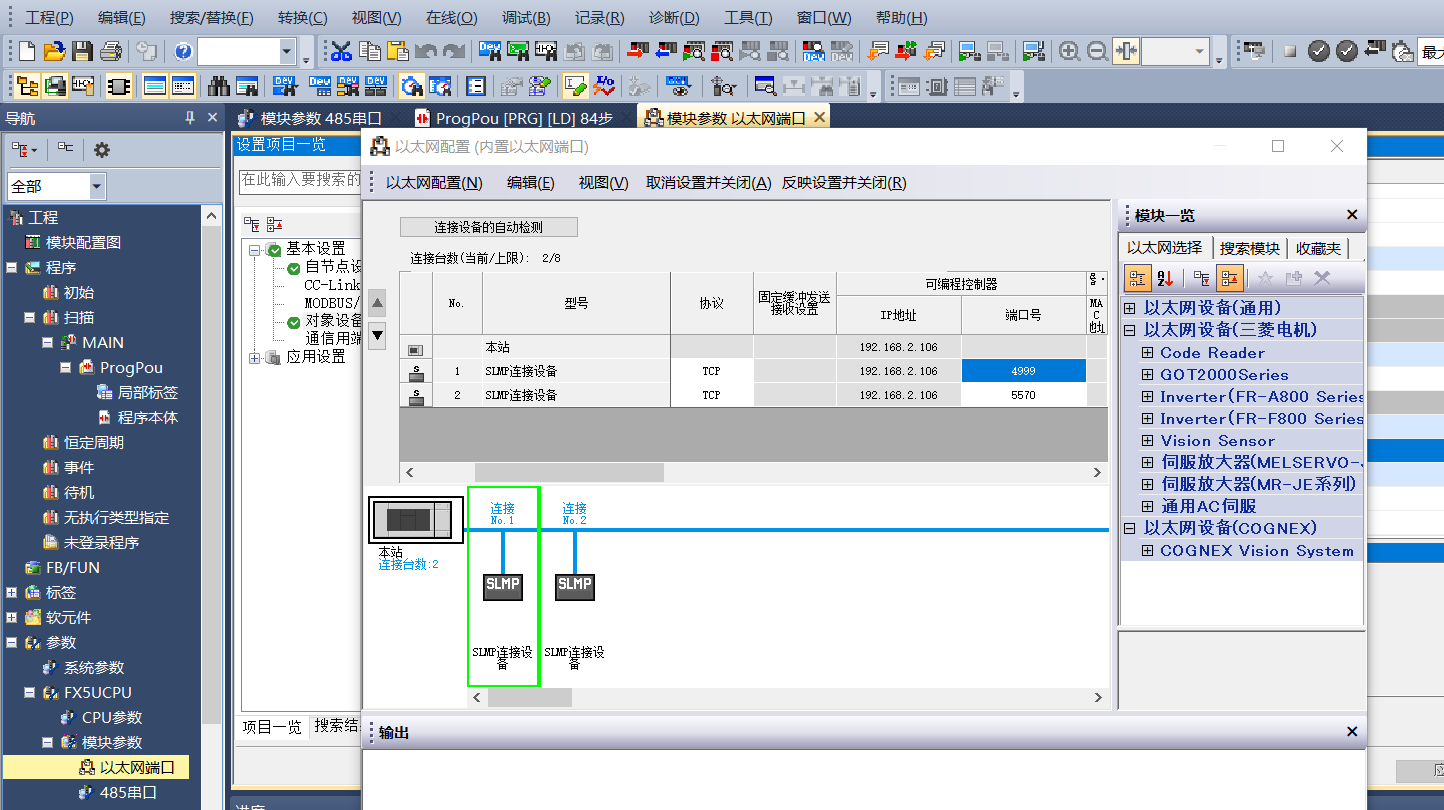Click the Zoom In magnifier icon

click(1069, 52)
